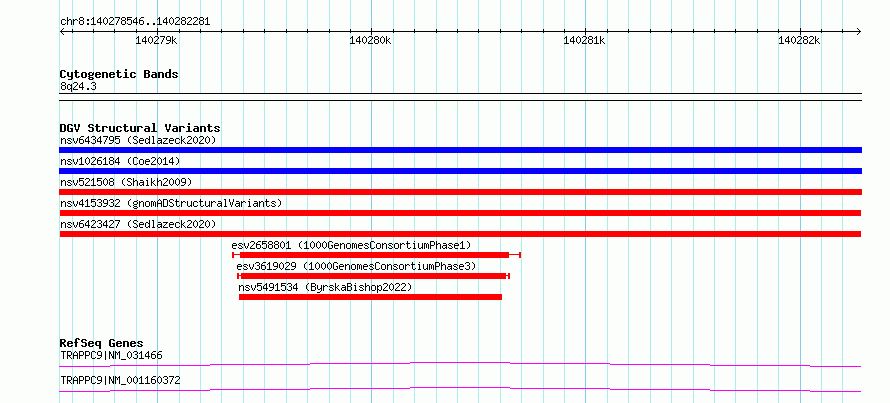Click the TRAPPC9|NM_001160372 gene label
890x403 pixels.
tap(120, 380)
